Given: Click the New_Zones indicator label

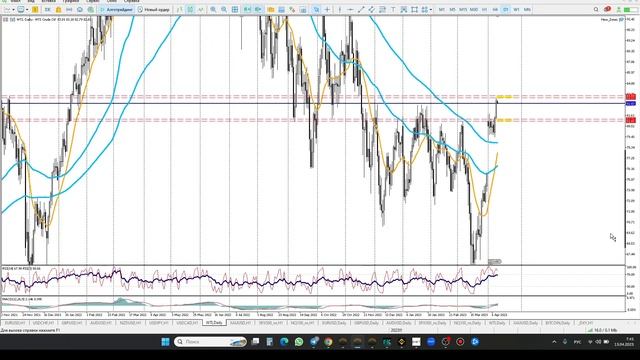Looking at the screenshot, I should click(x=609, y=19).
